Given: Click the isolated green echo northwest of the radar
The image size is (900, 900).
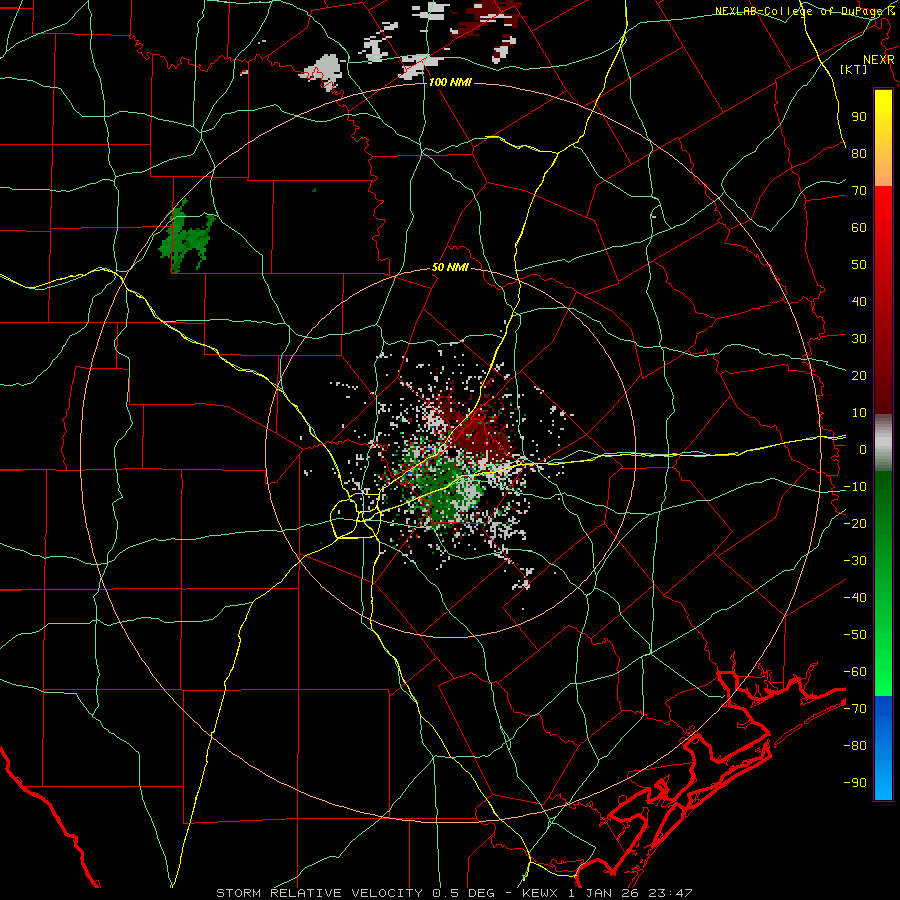Looking at the screenshot, I should [185, 237].
